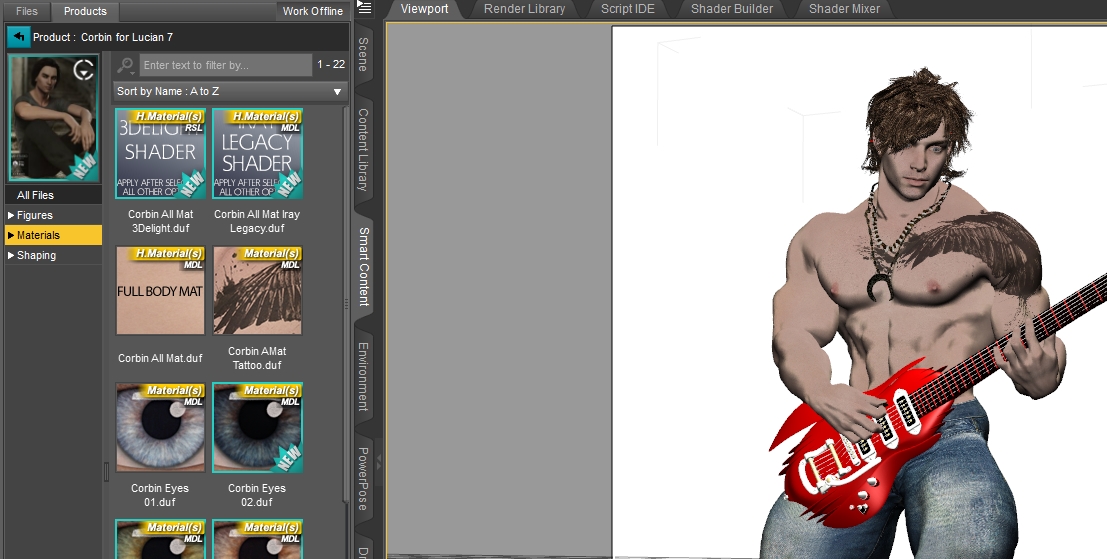Image resolution: width=1107 pixels, height=559 pixels.
Task: Open the Scene side pane tab
Action: [x=363, y=54]
